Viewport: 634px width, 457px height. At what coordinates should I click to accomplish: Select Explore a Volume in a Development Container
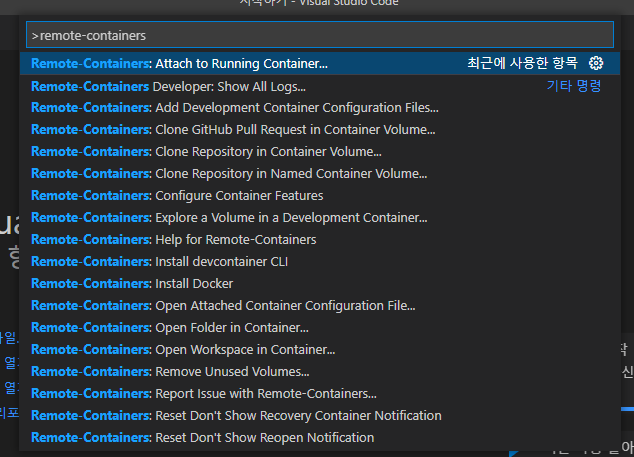pyautogui.click(x=320, y=218)
